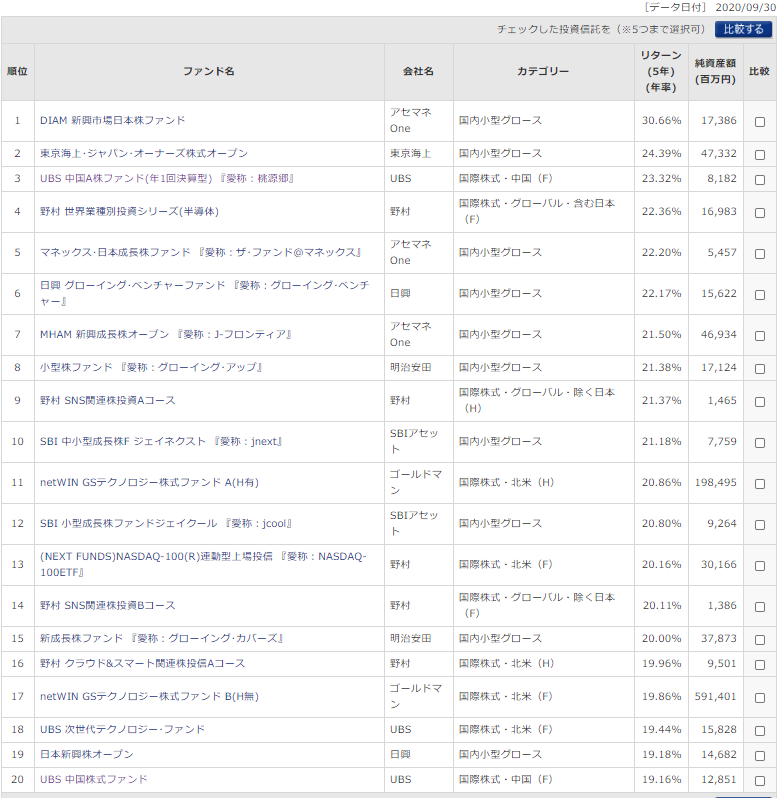Open SBI 中小型成長株F ジェイネクスト link
This screenshot has height=798, width=777.
point(160,442)
